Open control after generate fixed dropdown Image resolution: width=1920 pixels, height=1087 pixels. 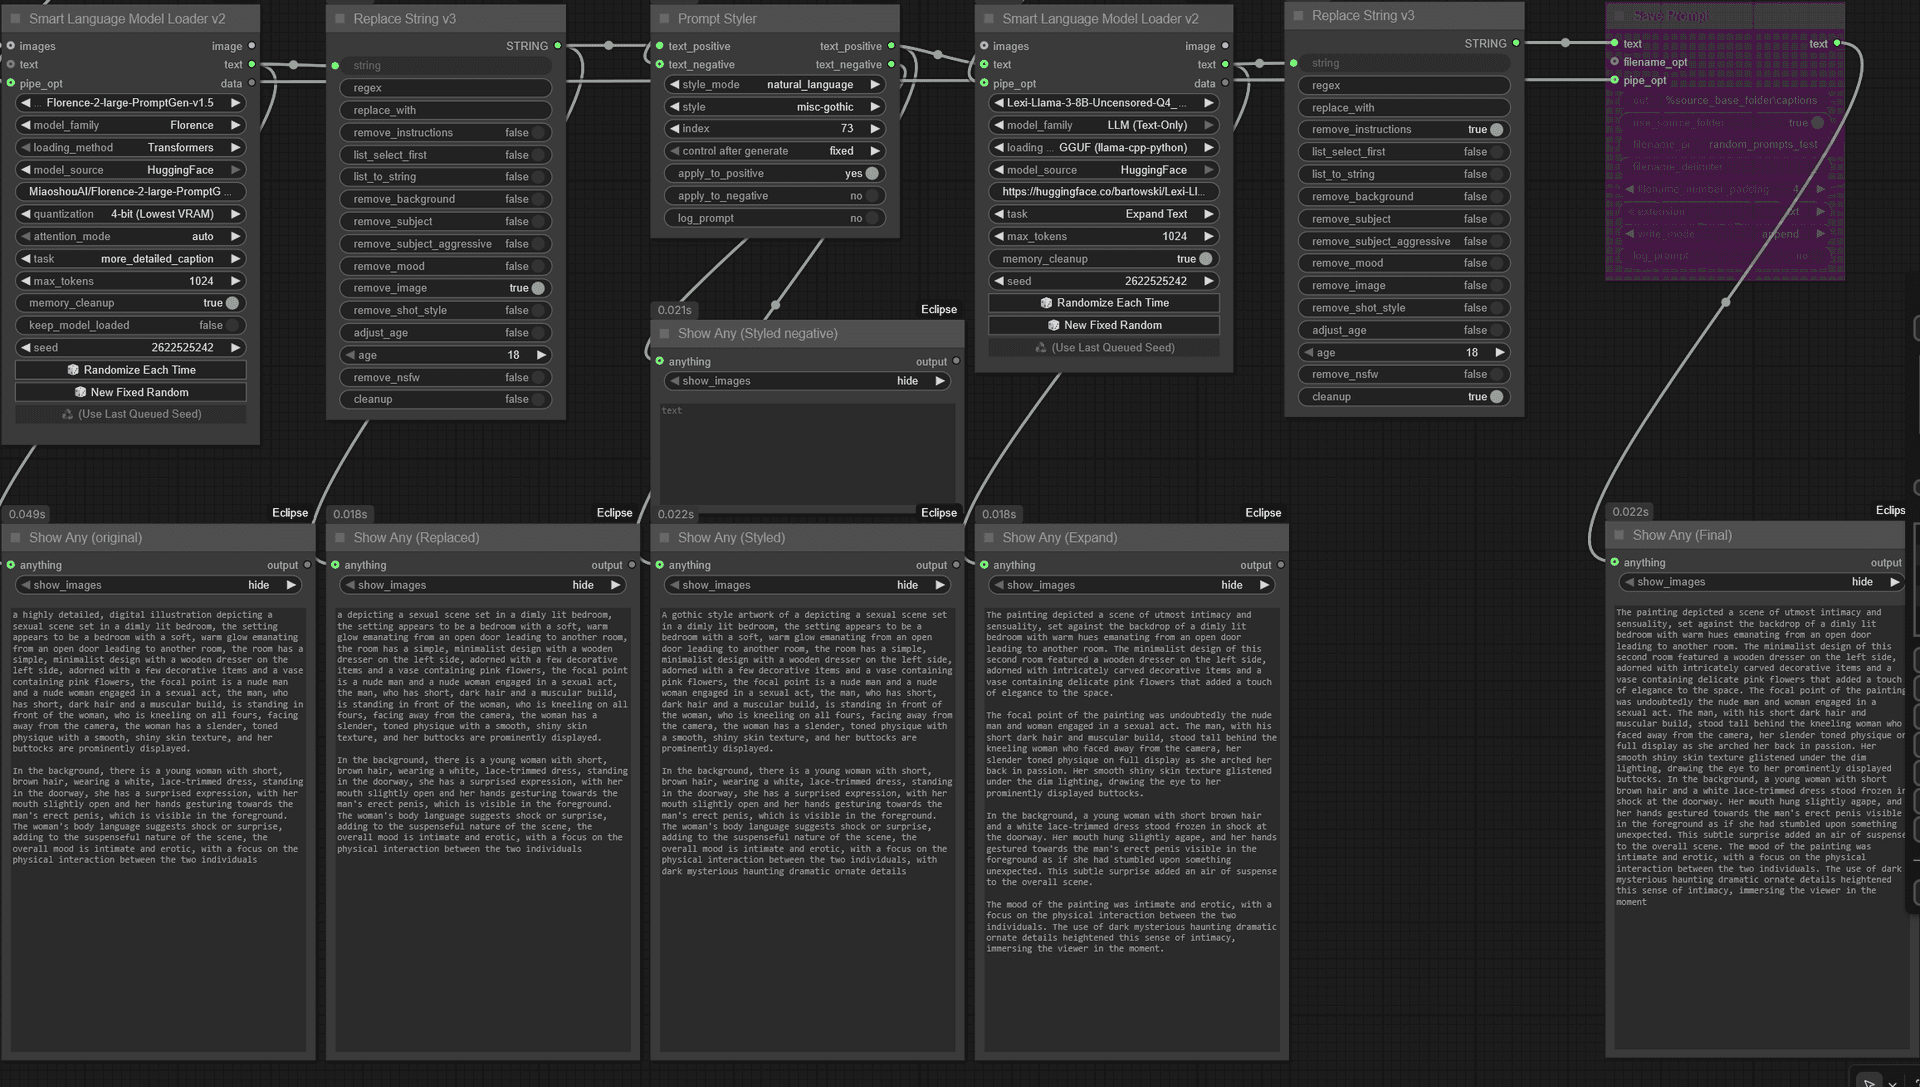click(x=775, y=151)
